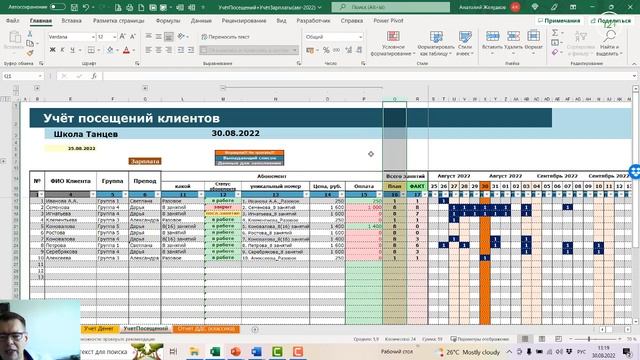640x360 pixels.
Task: Open Найти и выделить menu
Action: 609,44
